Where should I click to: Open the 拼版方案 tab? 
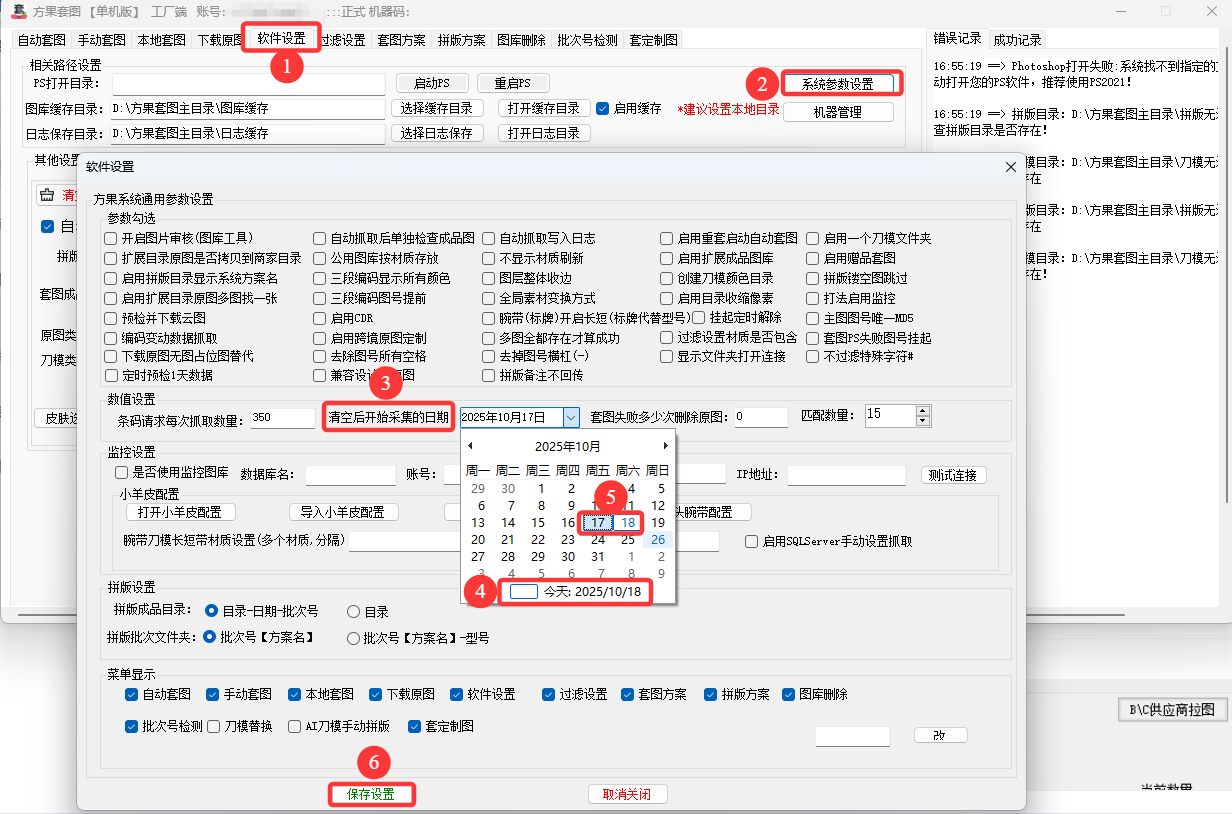pyautogui.click(x=461, y=40)
